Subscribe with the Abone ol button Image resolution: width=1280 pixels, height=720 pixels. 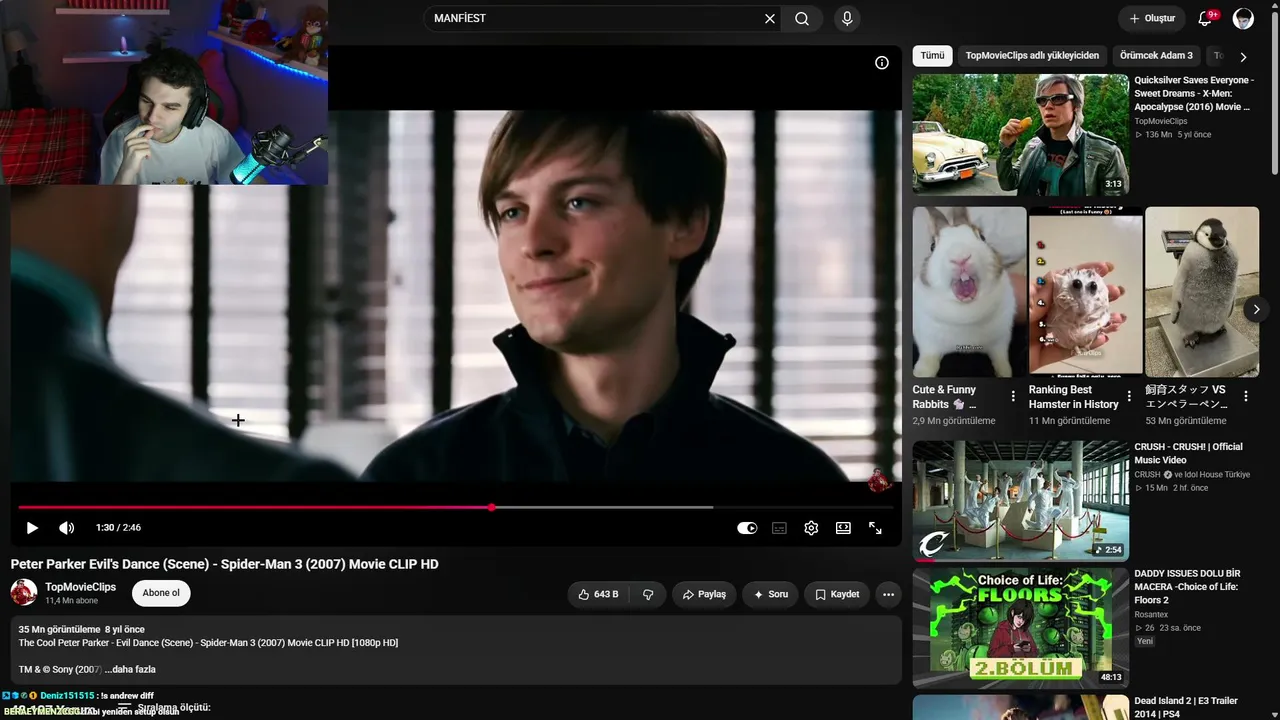[x=161, y=593]
